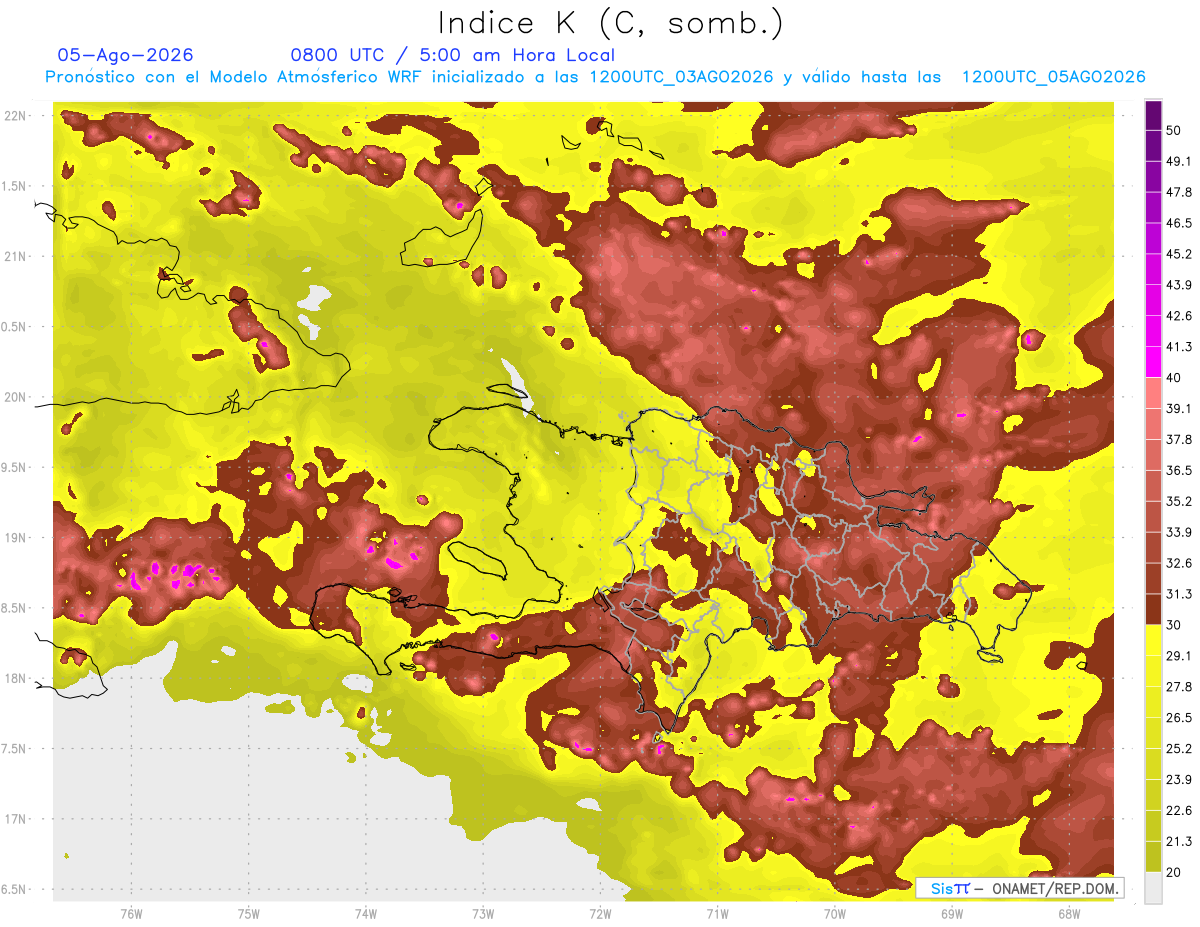This screenshot has height=927, width=1200.
Task: Click the '76W' longitude label
Action: click(131, 913)
